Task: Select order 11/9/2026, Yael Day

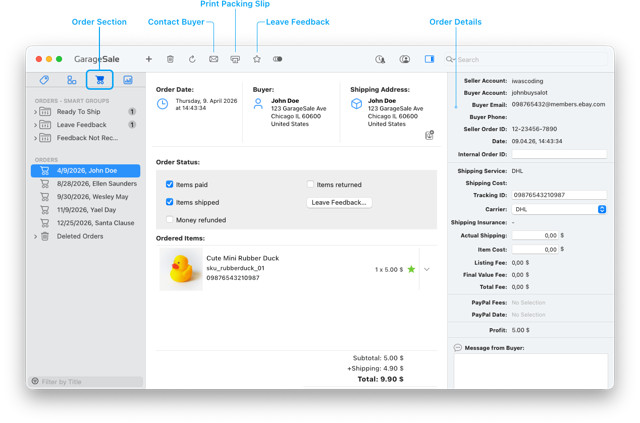Action: click(x=86, y=210)
